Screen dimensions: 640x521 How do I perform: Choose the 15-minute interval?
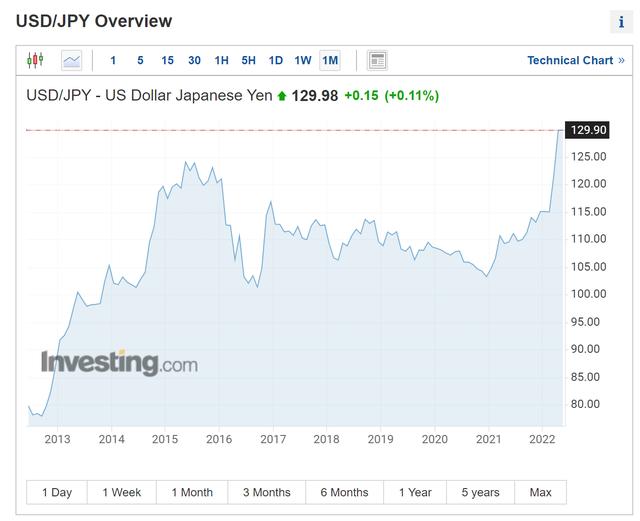[167, 60]
